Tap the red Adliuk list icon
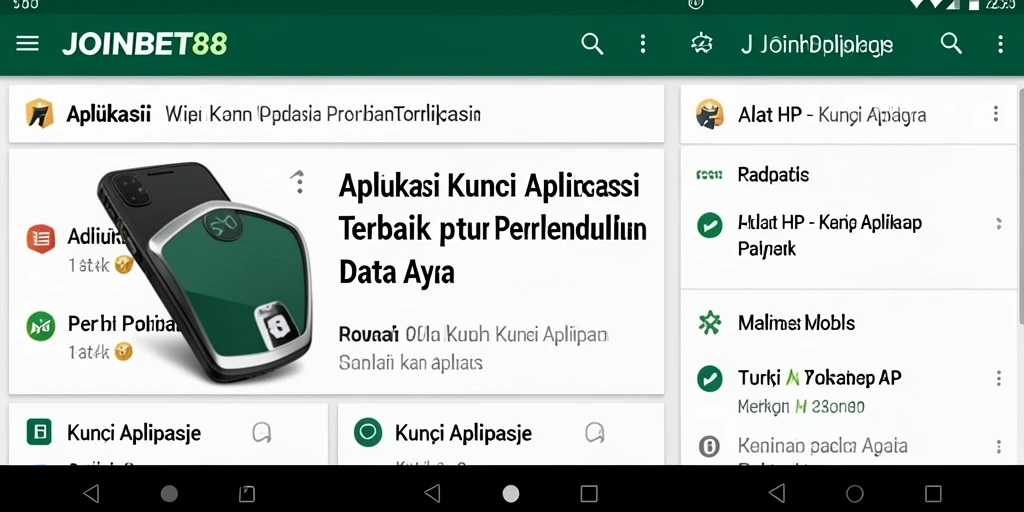The width and height of the screenshot is (1024, 512). [x=40, y=238]
